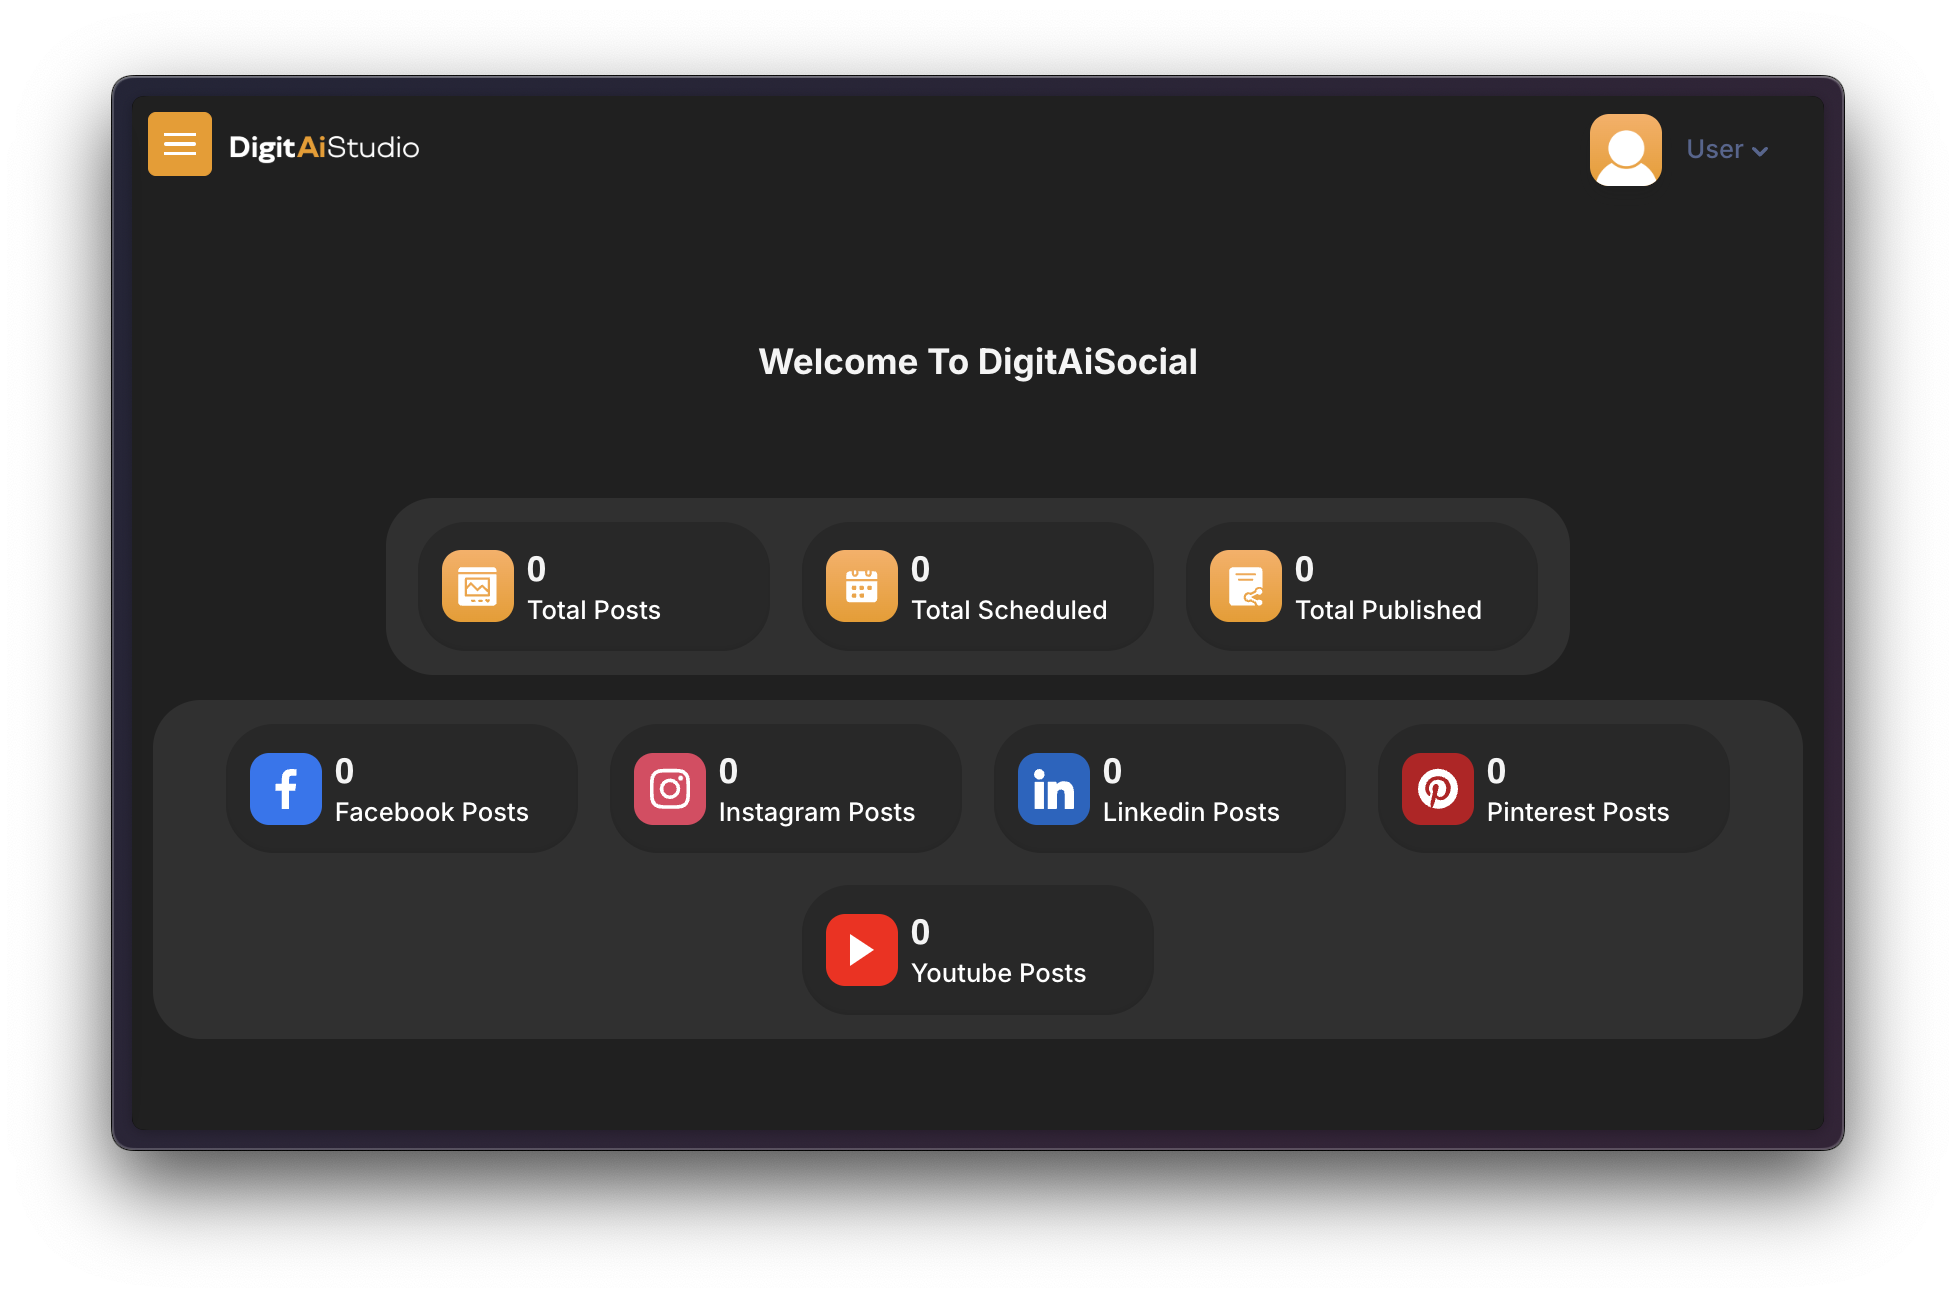Select the Linkedin Posts label
Viewport: 1956px width, 1298px height.
1190,812
